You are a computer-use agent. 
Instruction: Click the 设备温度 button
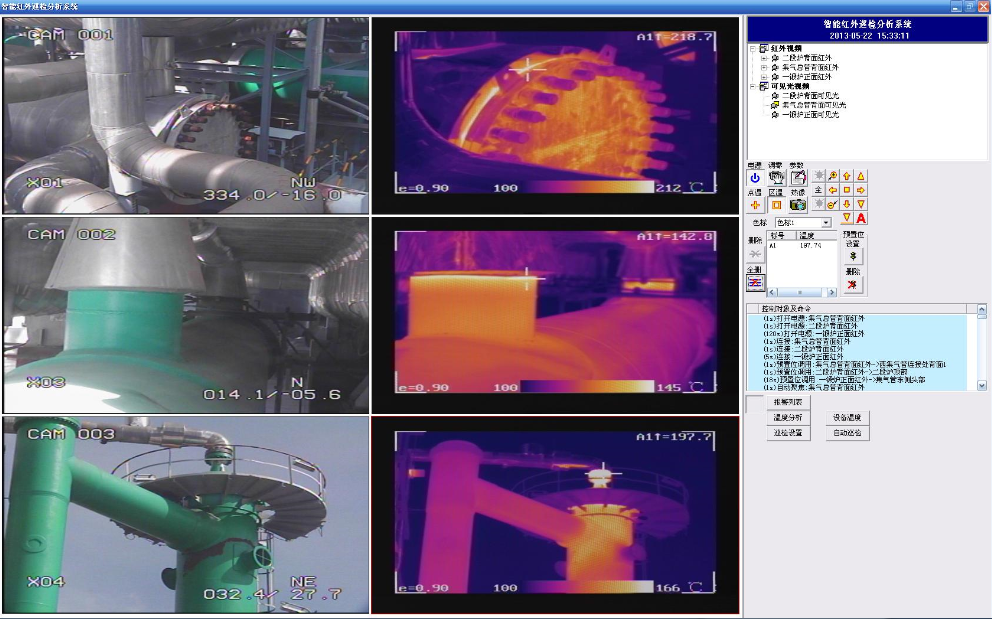coord(847,418)
